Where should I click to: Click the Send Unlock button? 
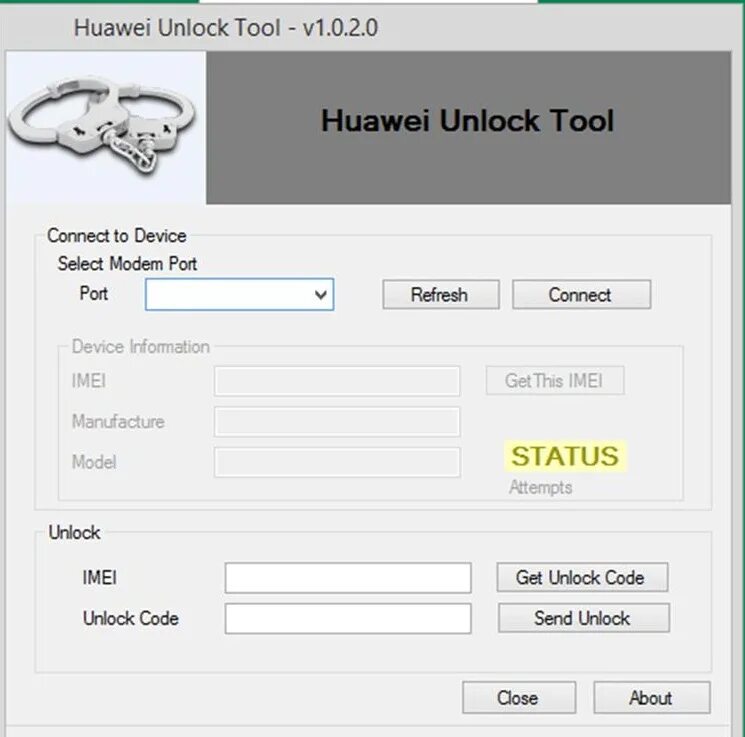(583, 618)
